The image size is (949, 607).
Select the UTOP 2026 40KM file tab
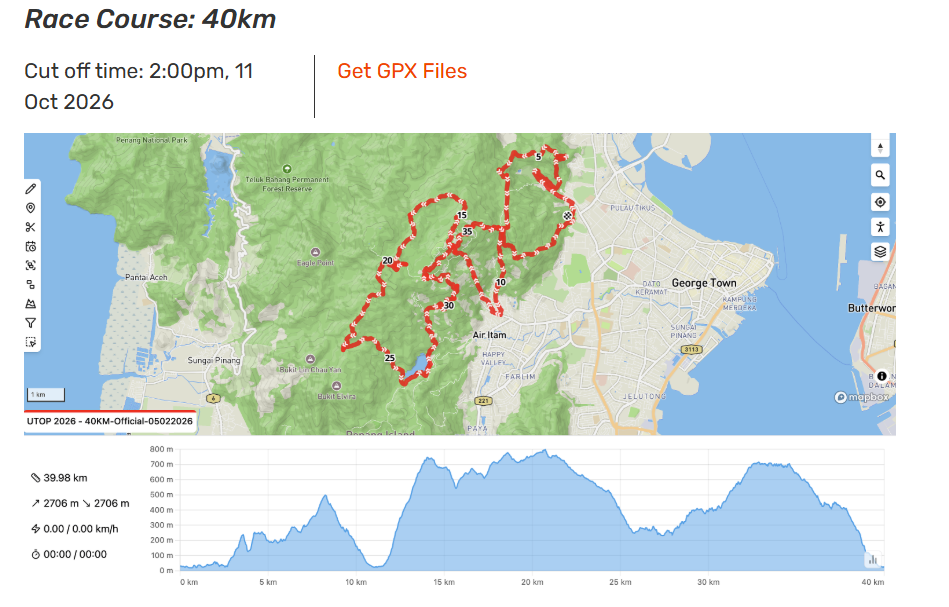[111, 422]
